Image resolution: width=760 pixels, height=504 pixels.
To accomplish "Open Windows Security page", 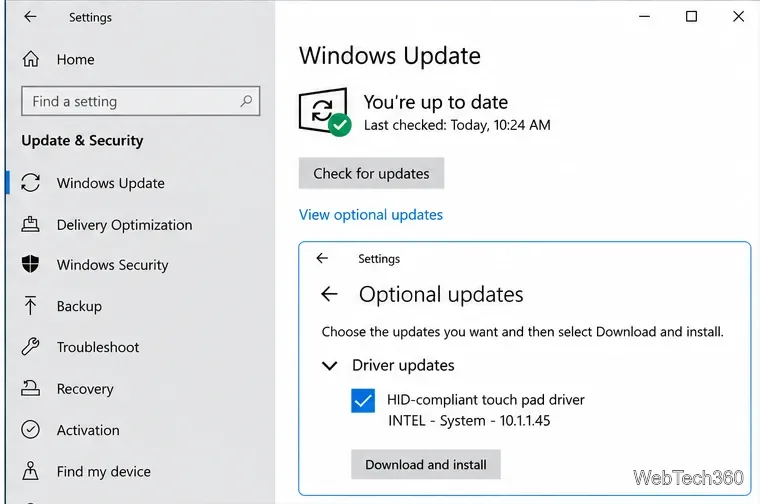I will point(112,265).
